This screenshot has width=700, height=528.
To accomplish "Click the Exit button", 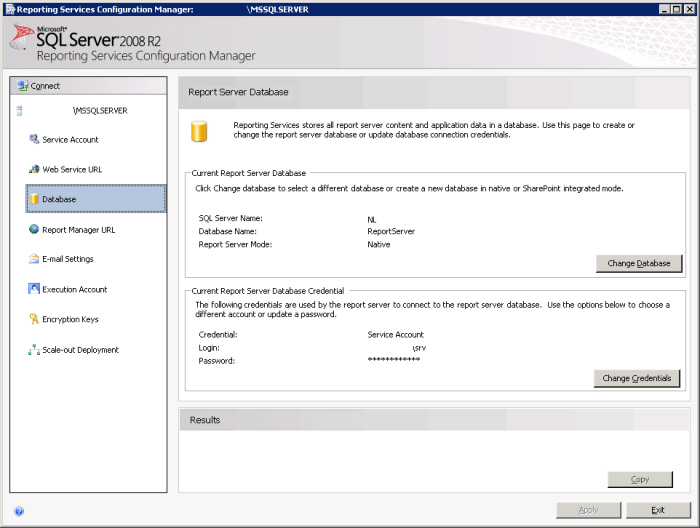I will pos(657,510).
